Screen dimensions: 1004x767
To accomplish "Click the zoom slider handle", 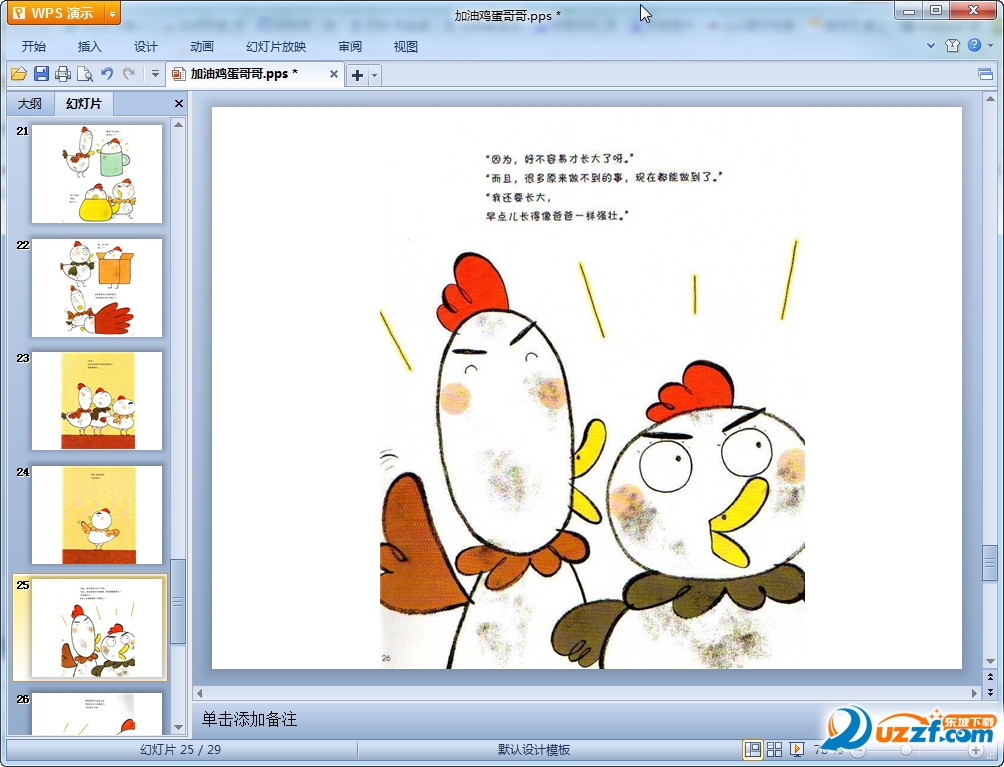I will point(906,750).
